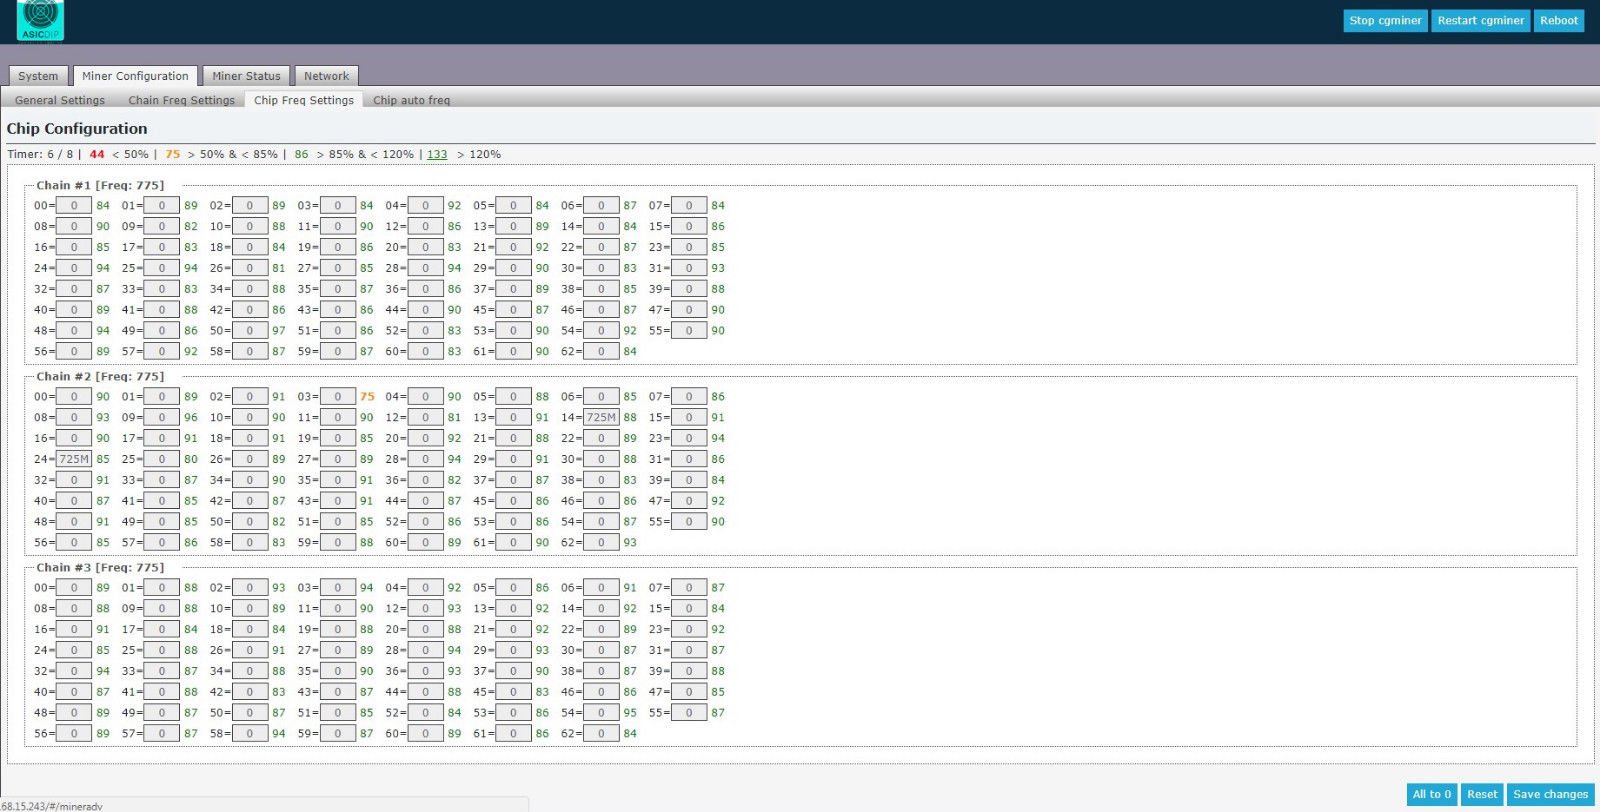Viewport: 1600px width, 812px height.
Task: Click Chain #3 chip 07 frequency field
Action: [x=689, y=587]
